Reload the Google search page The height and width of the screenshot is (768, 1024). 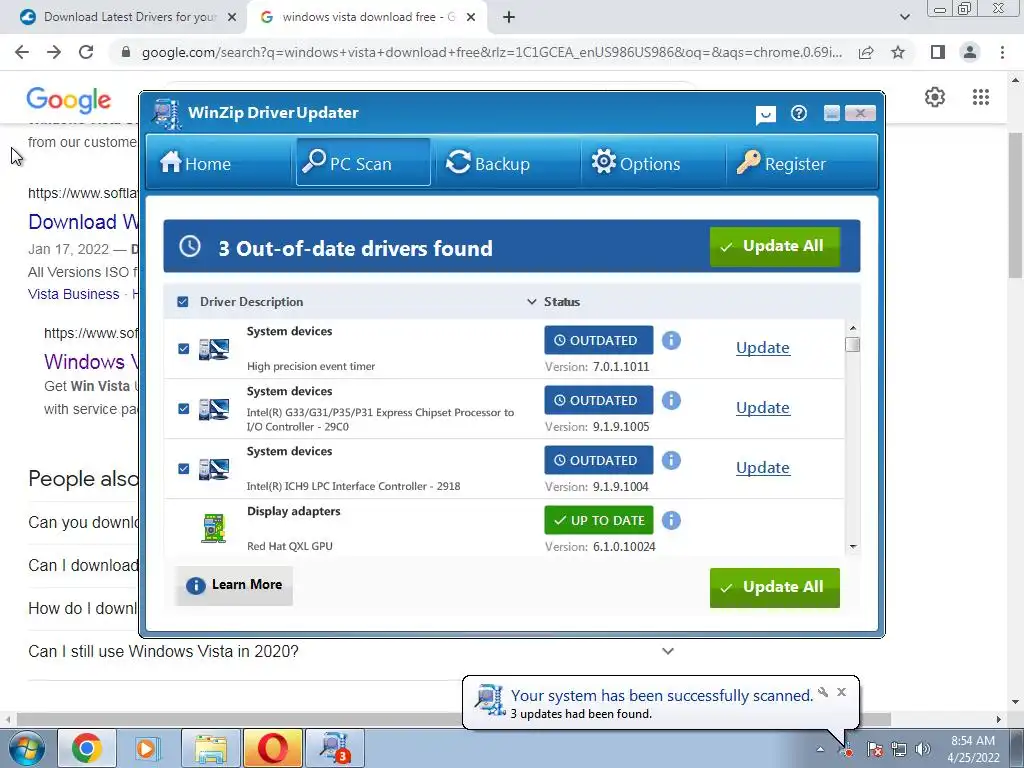(86, 52)
